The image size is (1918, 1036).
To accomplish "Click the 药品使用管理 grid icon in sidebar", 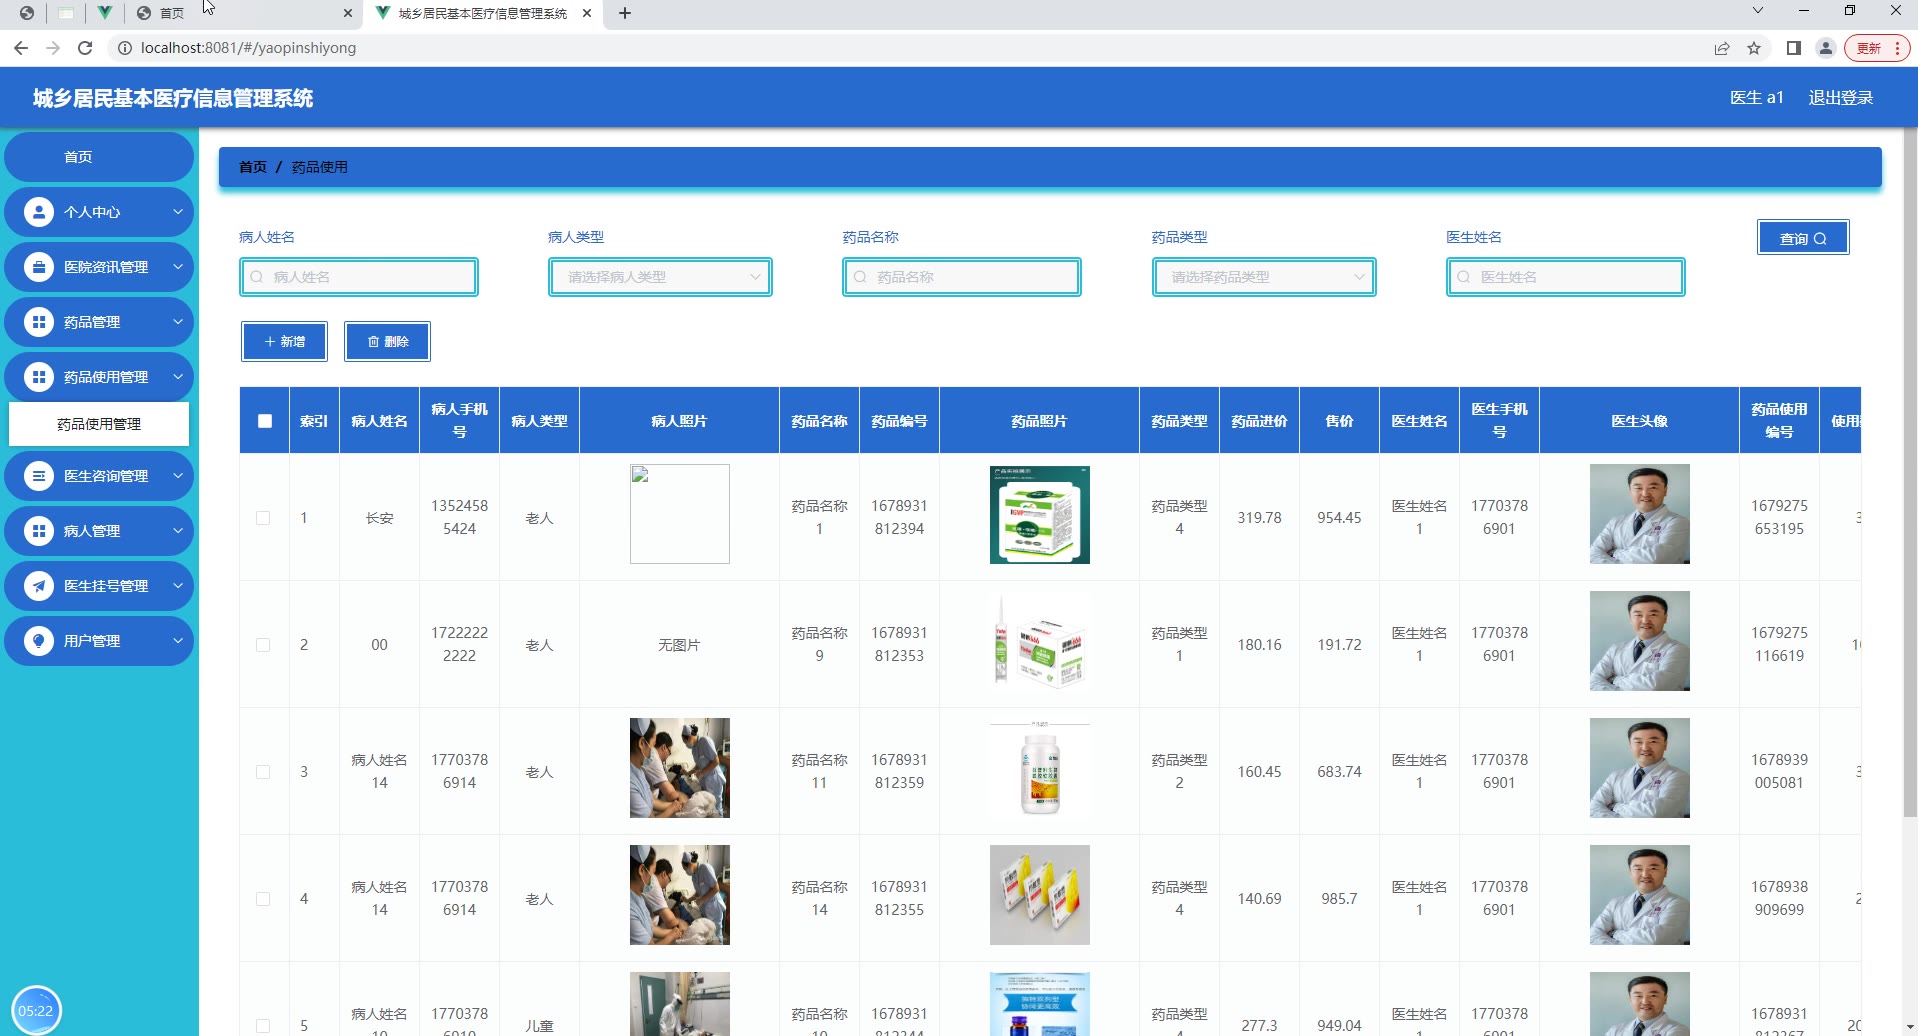I will pyautogui.click(x=38, y=377).
